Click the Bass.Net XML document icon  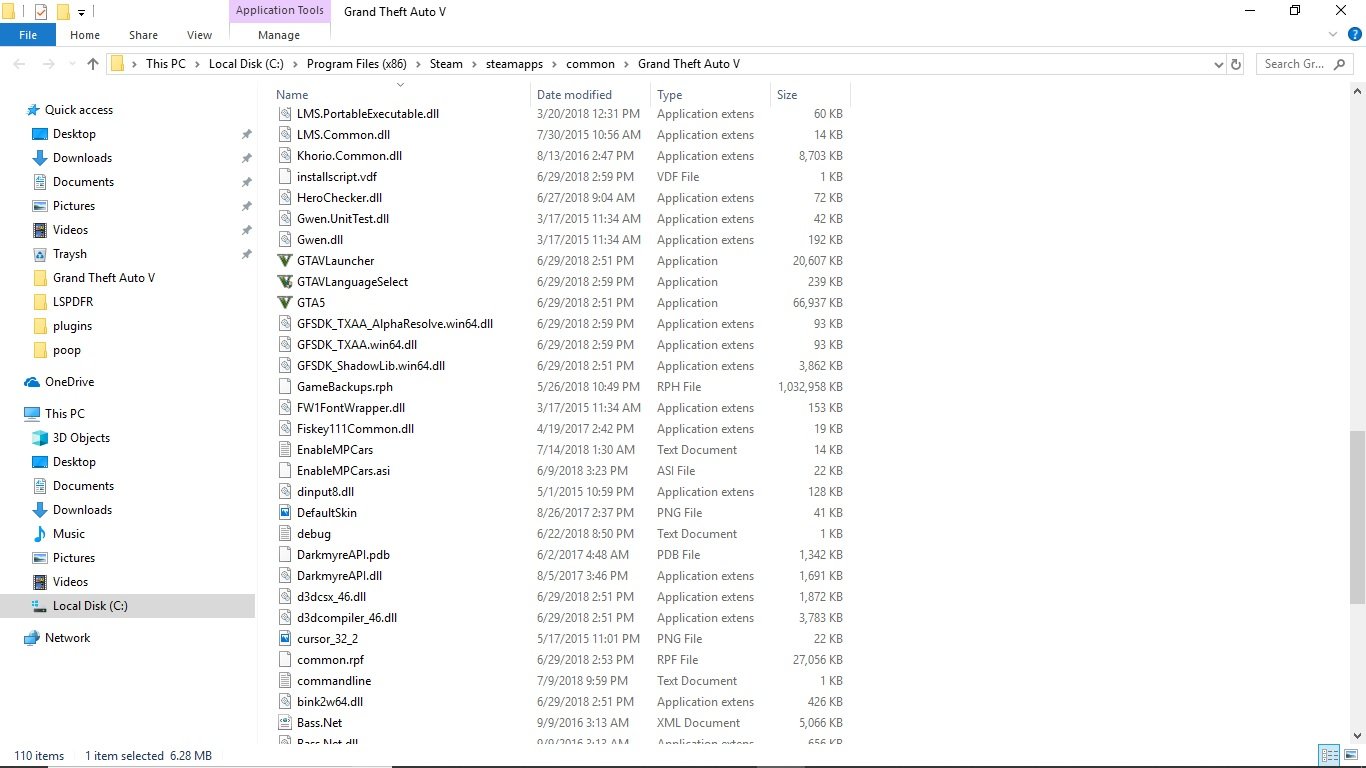(x=285, y=723)
